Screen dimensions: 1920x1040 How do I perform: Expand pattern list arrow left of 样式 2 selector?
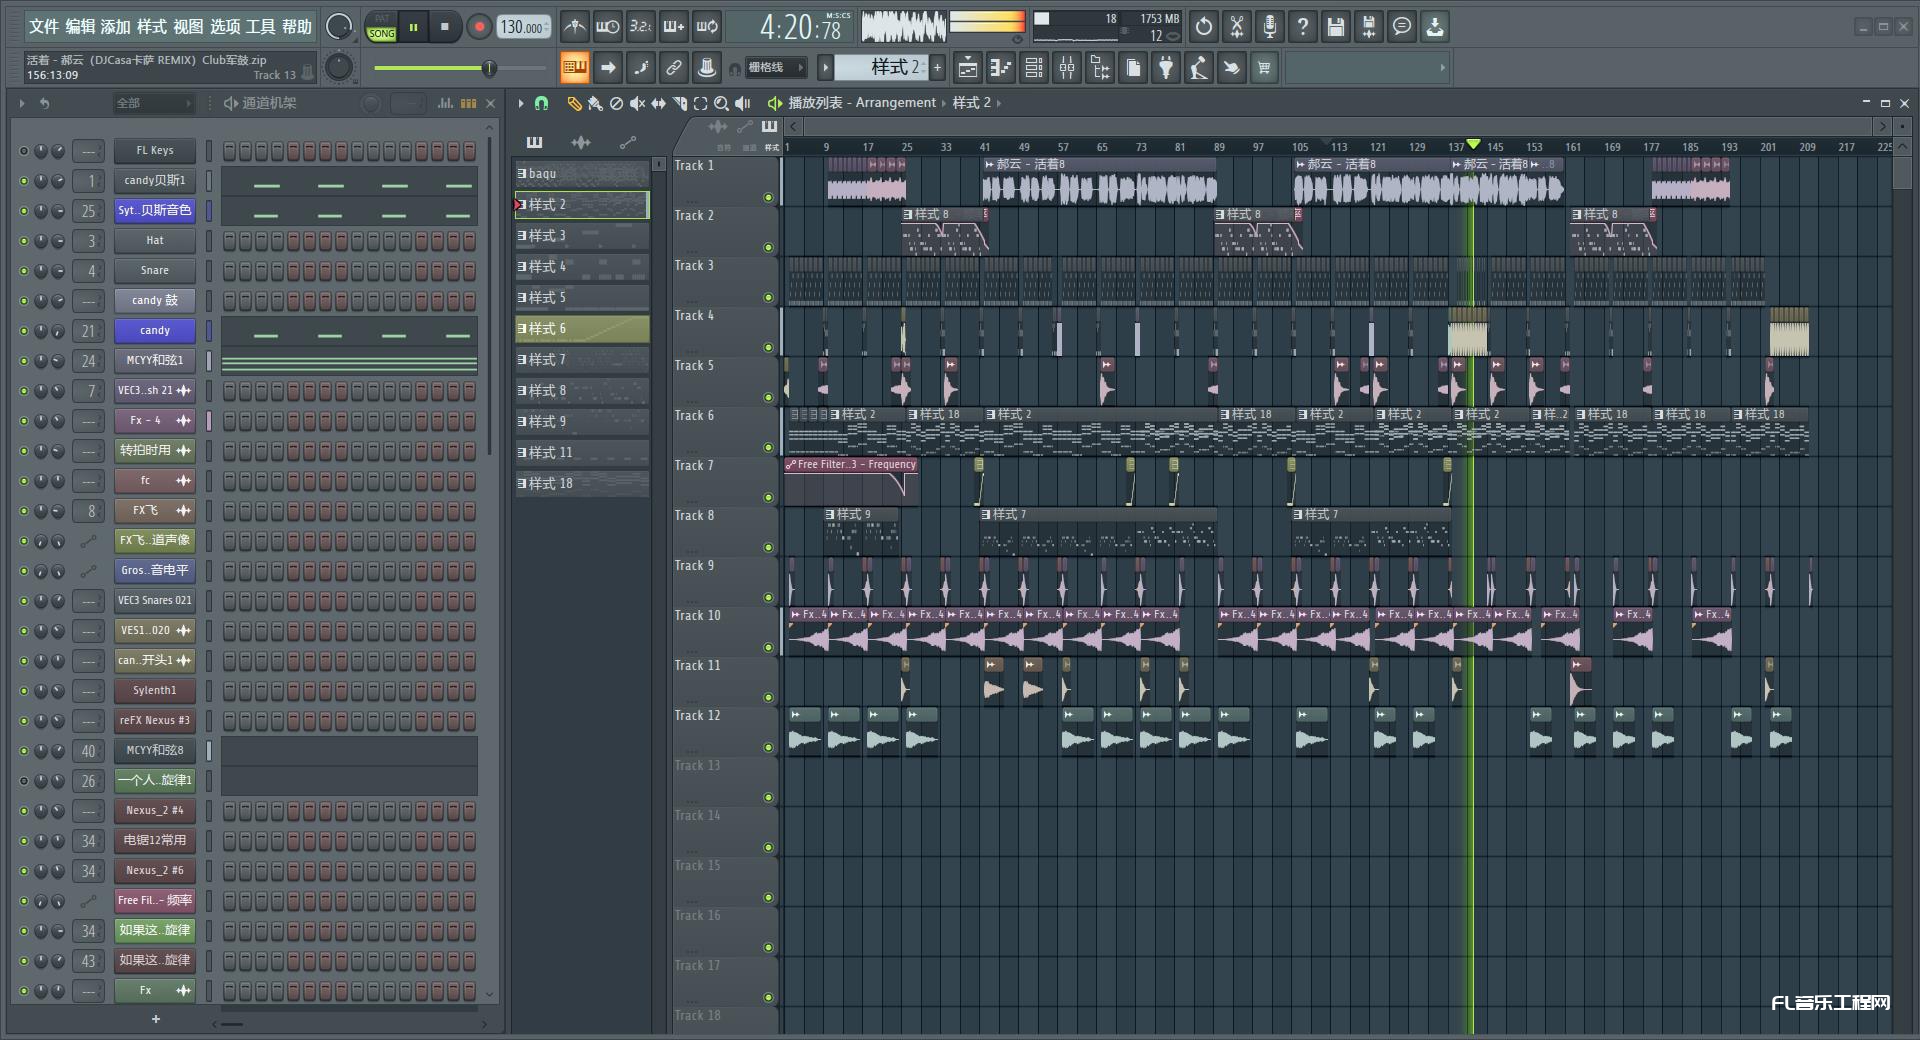[x=825, y=68]
